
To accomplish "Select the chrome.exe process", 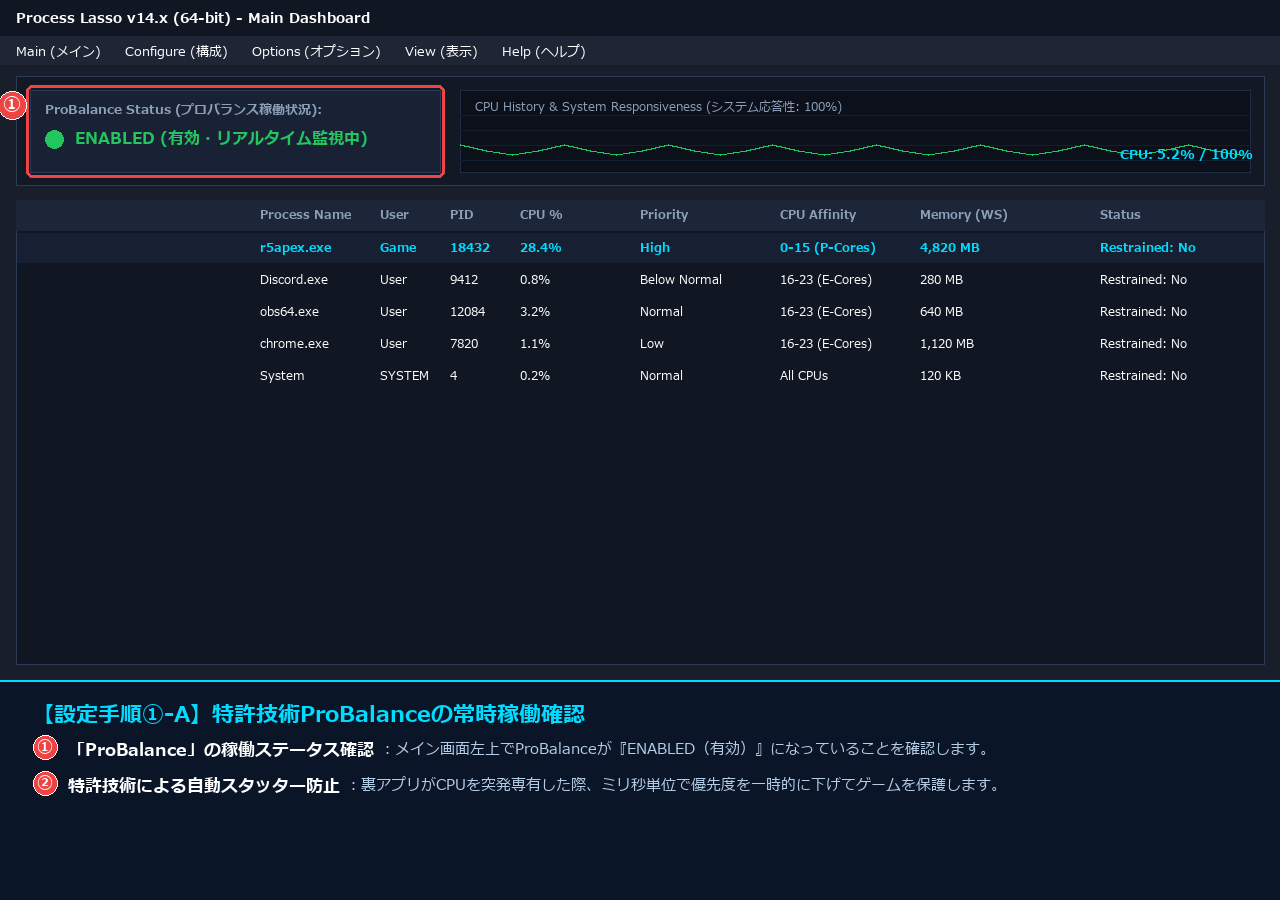I will click(x=294, y=344).
